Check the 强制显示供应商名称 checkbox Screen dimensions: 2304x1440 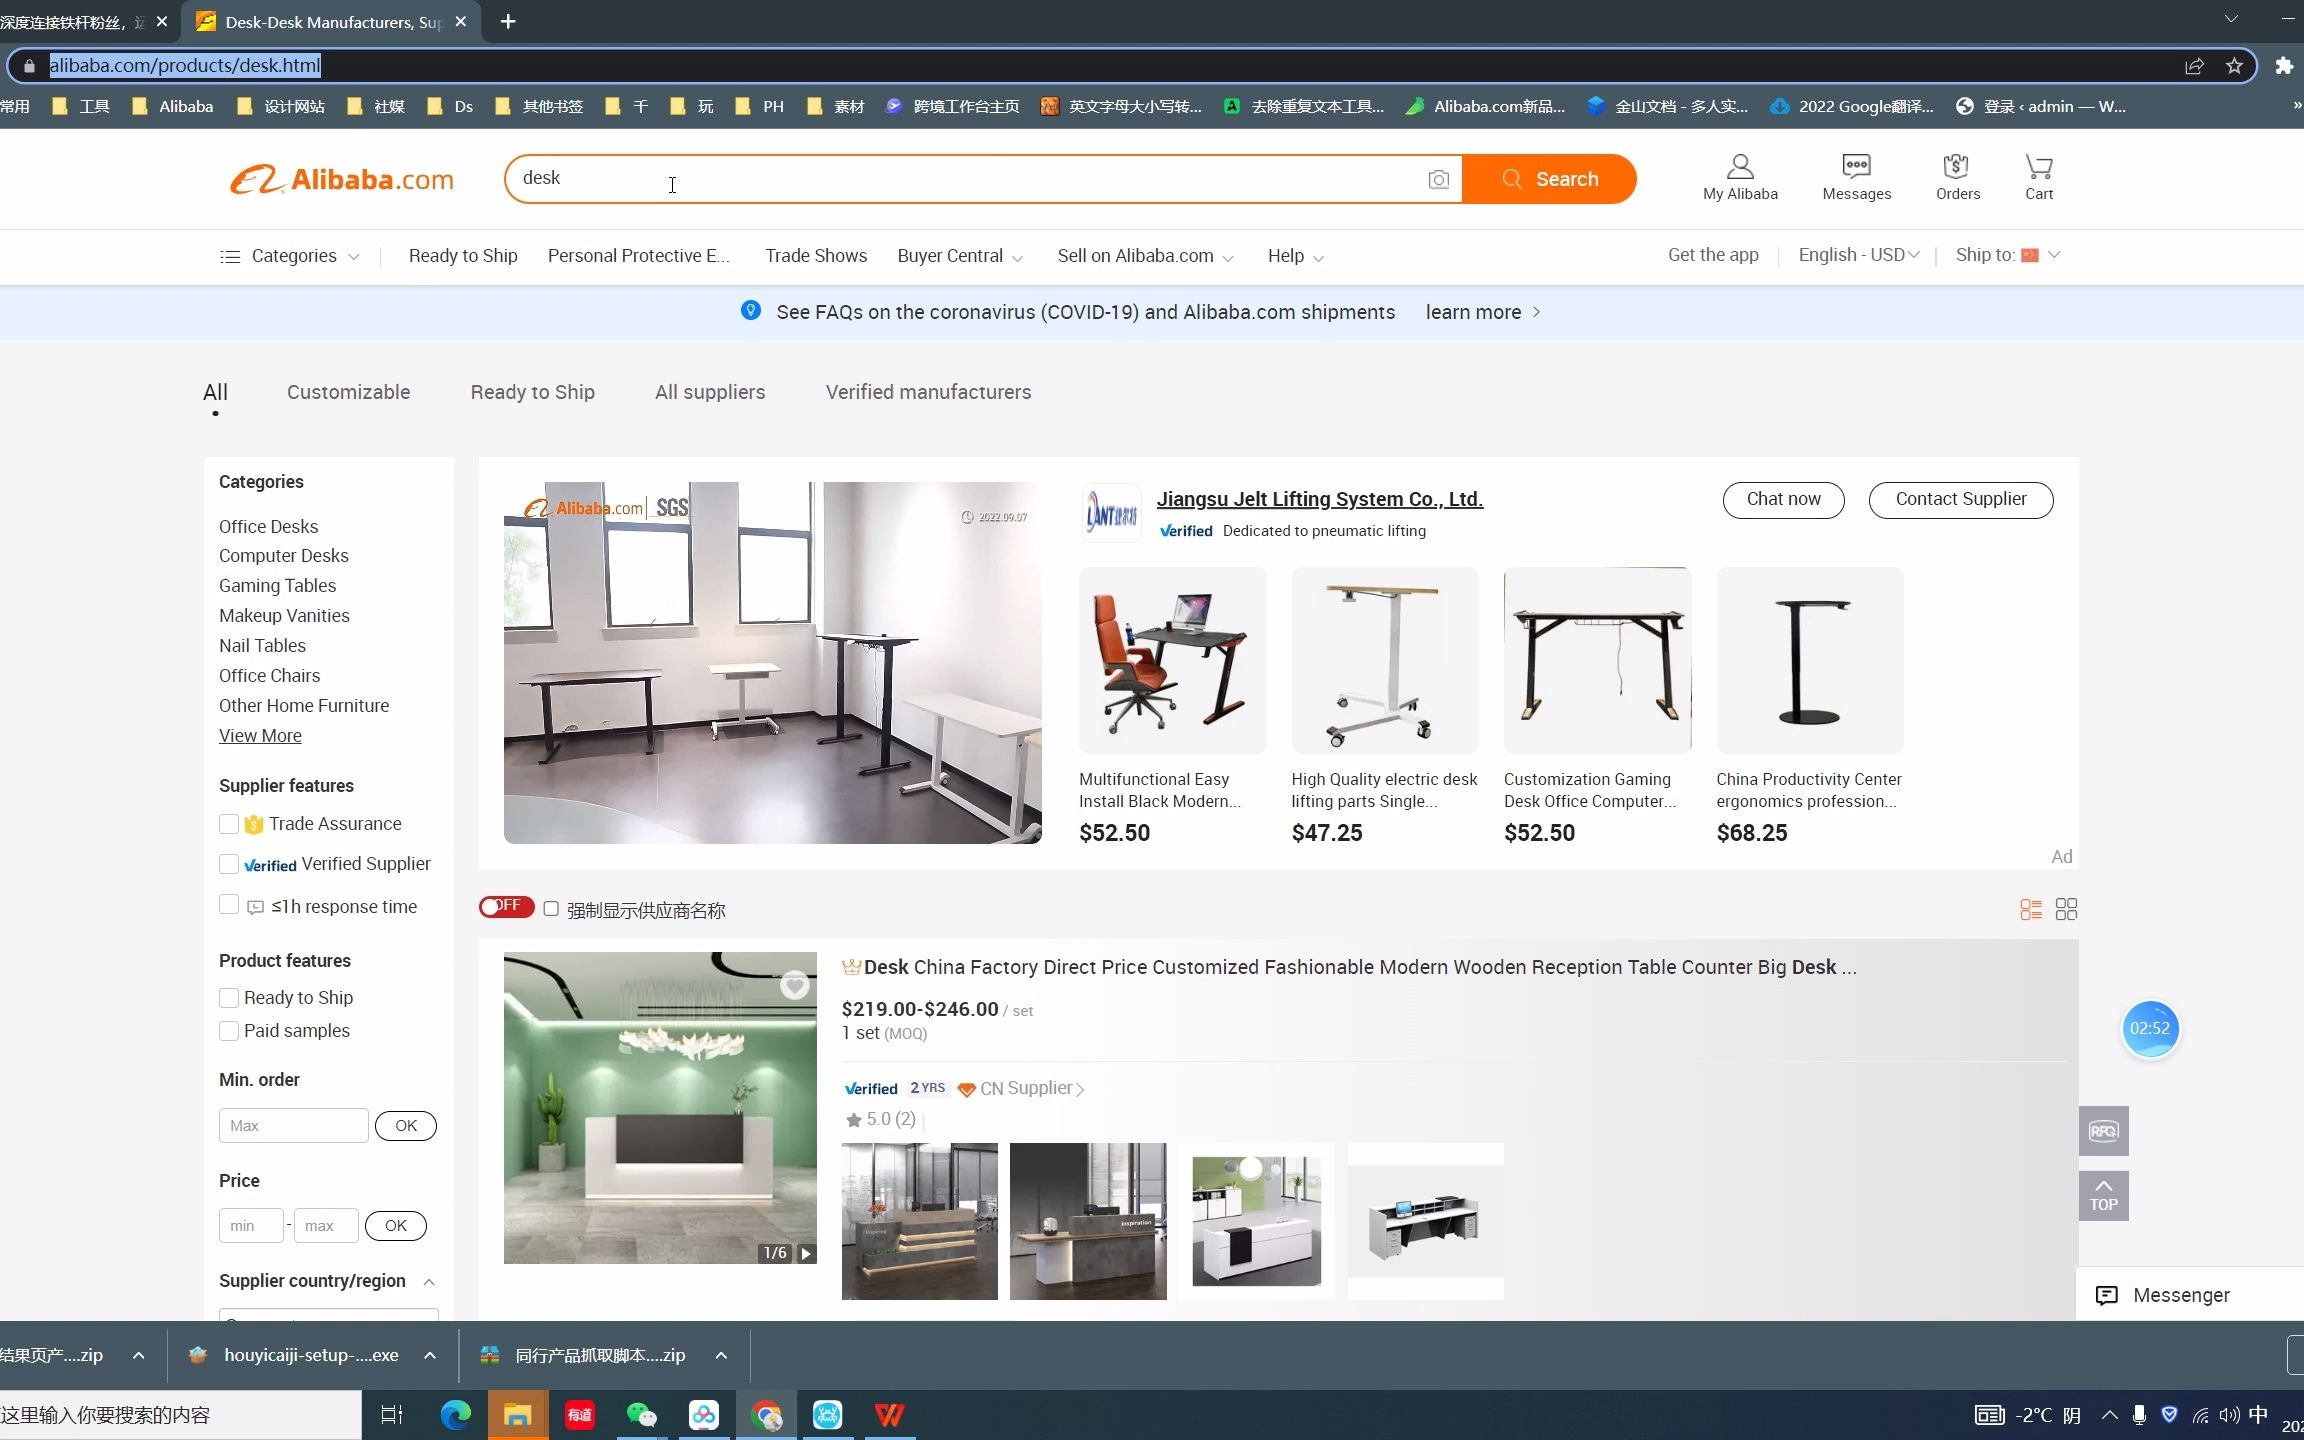[x=551, y=909]
